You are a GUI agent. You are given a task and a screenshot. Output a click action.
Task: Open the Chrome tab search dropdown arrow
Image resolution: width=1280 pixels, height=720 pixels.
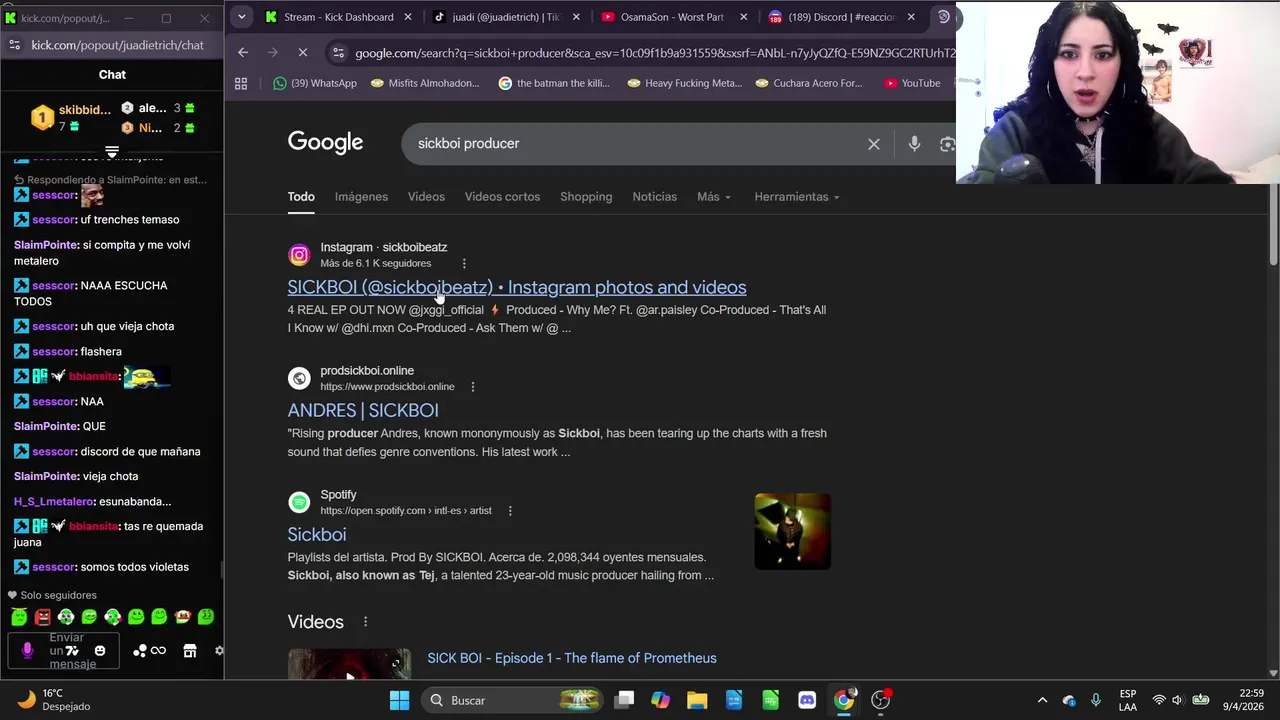(x=241, y=17)
